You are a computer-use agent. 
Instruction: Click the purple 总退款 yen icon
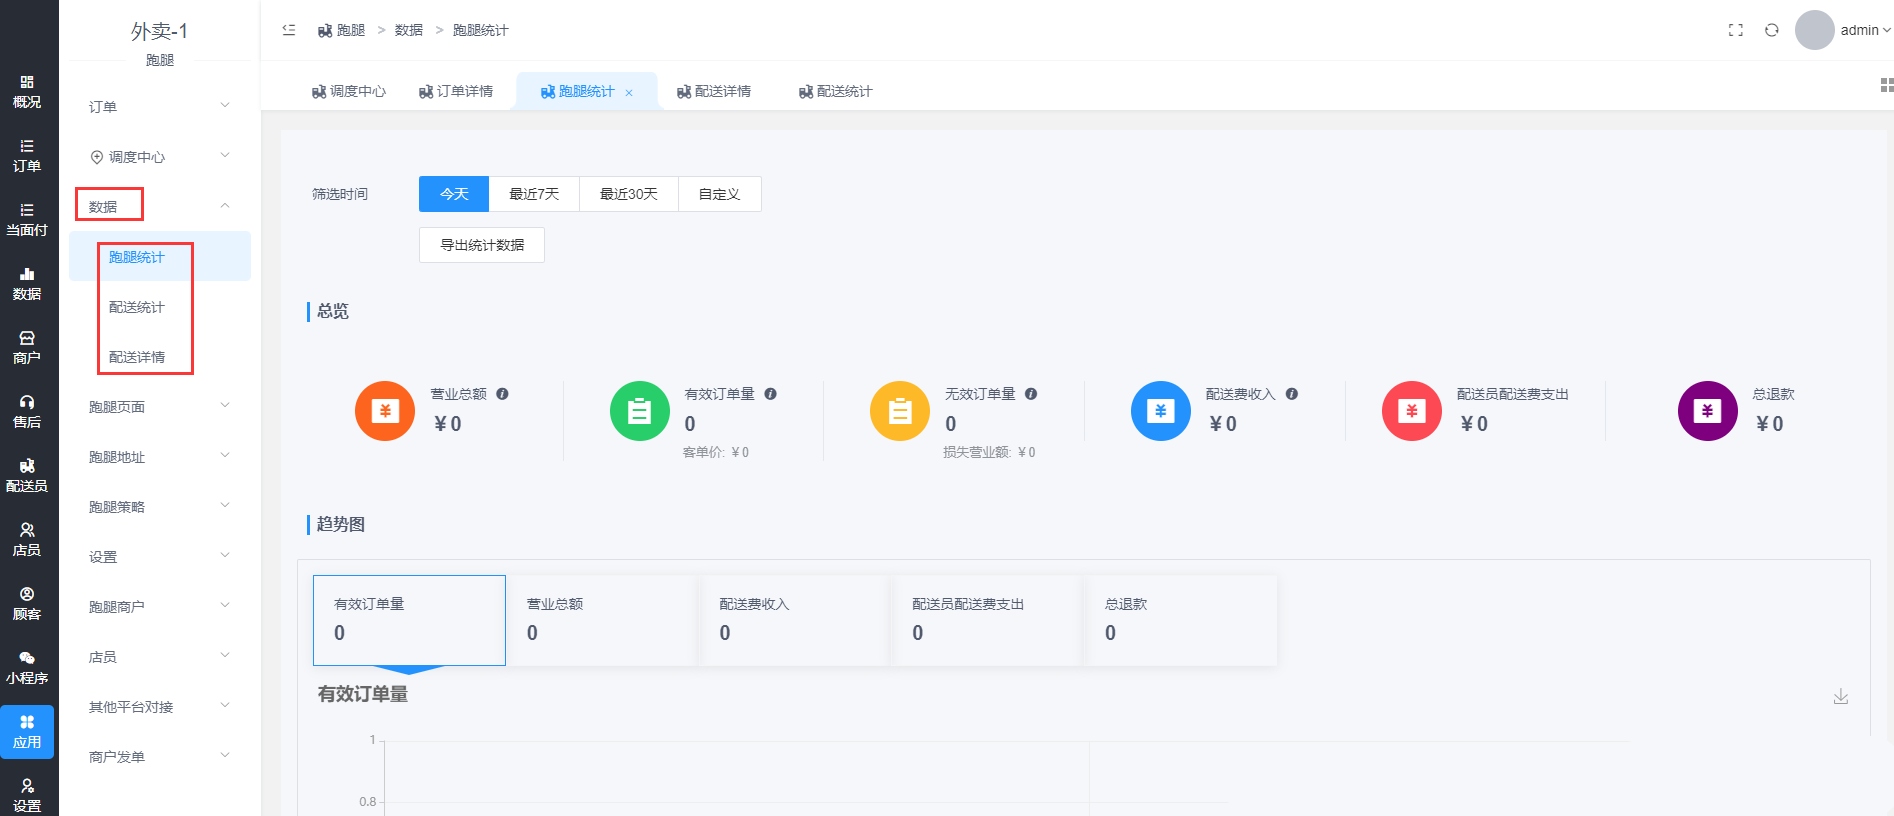click(x=1708, y=411)
